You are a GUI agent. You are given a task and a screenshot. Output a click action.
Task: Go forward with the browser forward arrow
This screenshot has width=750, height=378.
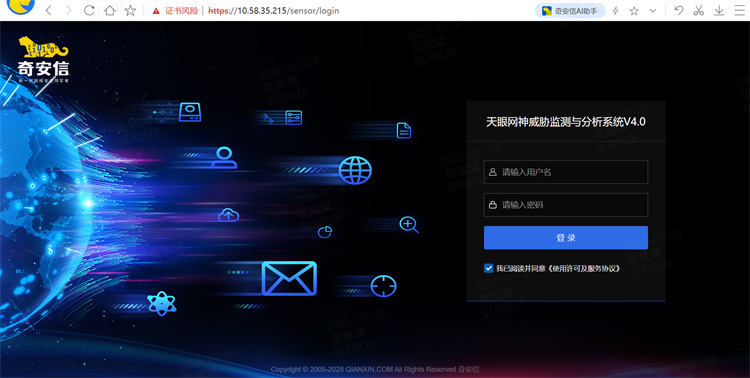pos(68,11)
